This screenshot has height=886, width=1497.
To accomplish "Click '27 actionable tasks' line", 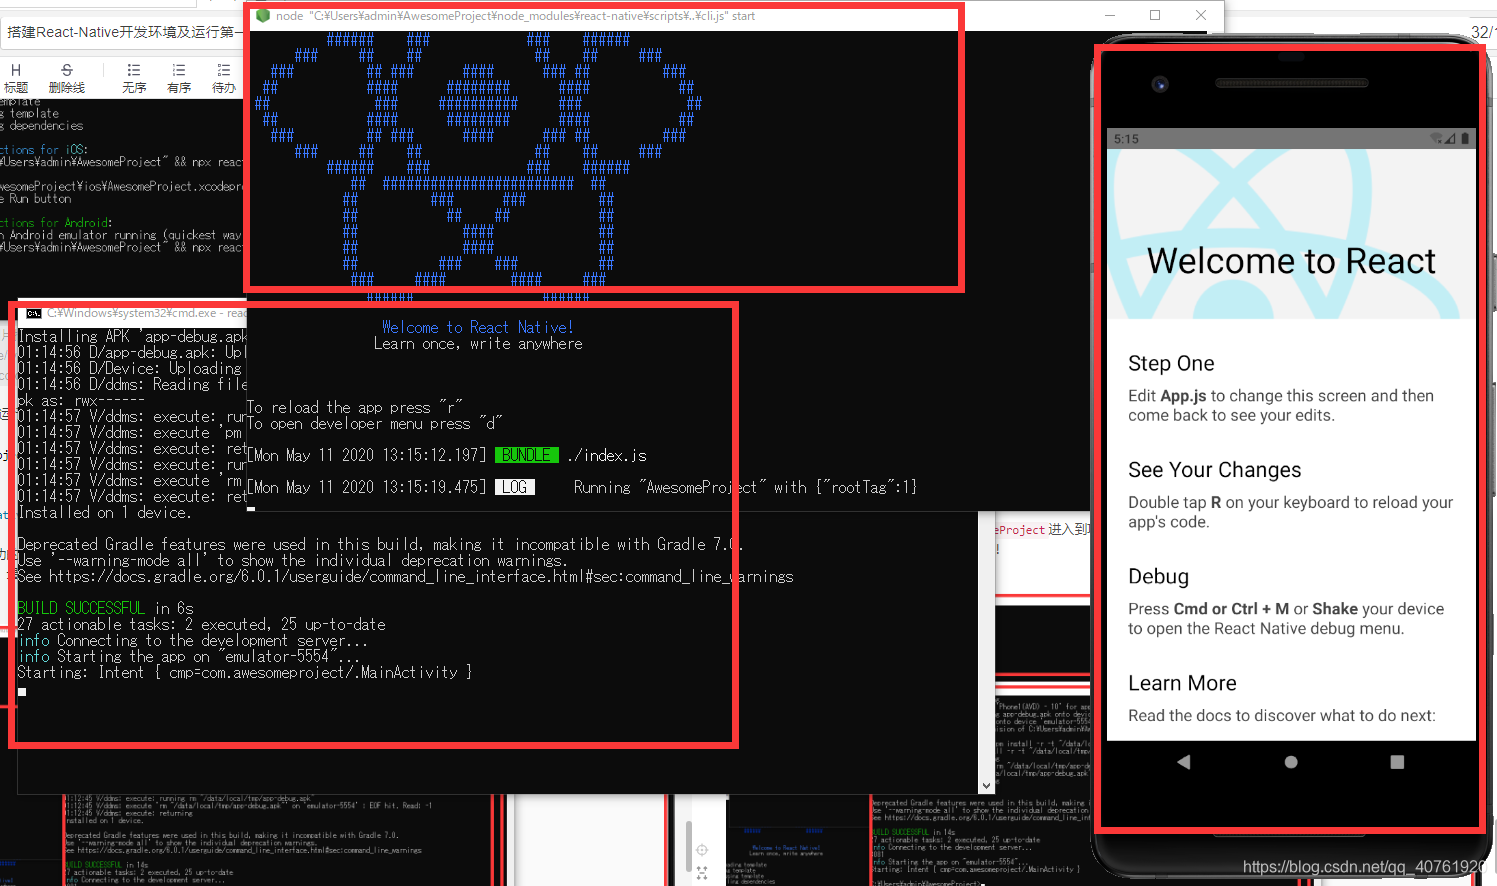I will [x=202, y=624].
